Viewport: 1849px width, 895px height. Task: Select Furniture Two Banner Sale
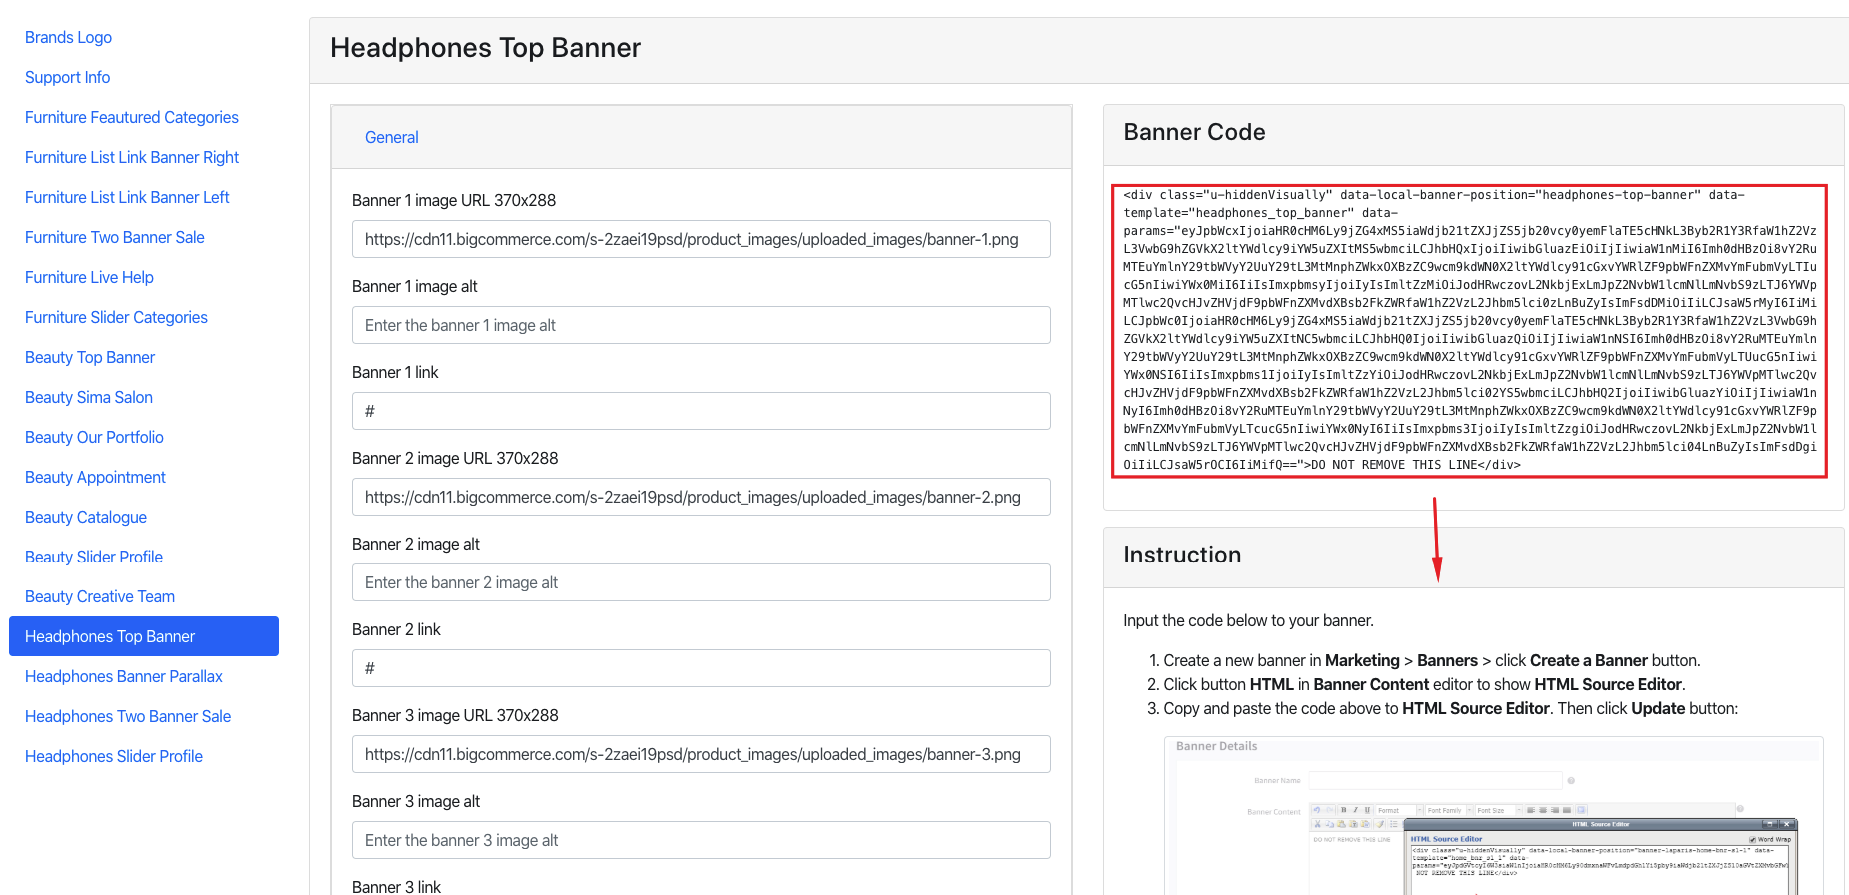coord(115,237)
